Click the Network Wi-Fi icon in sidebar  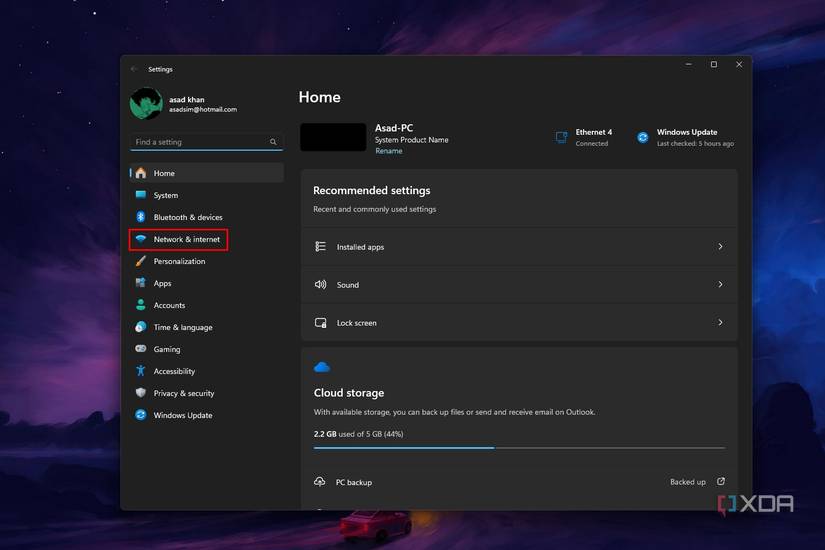[x=140, y=239]
